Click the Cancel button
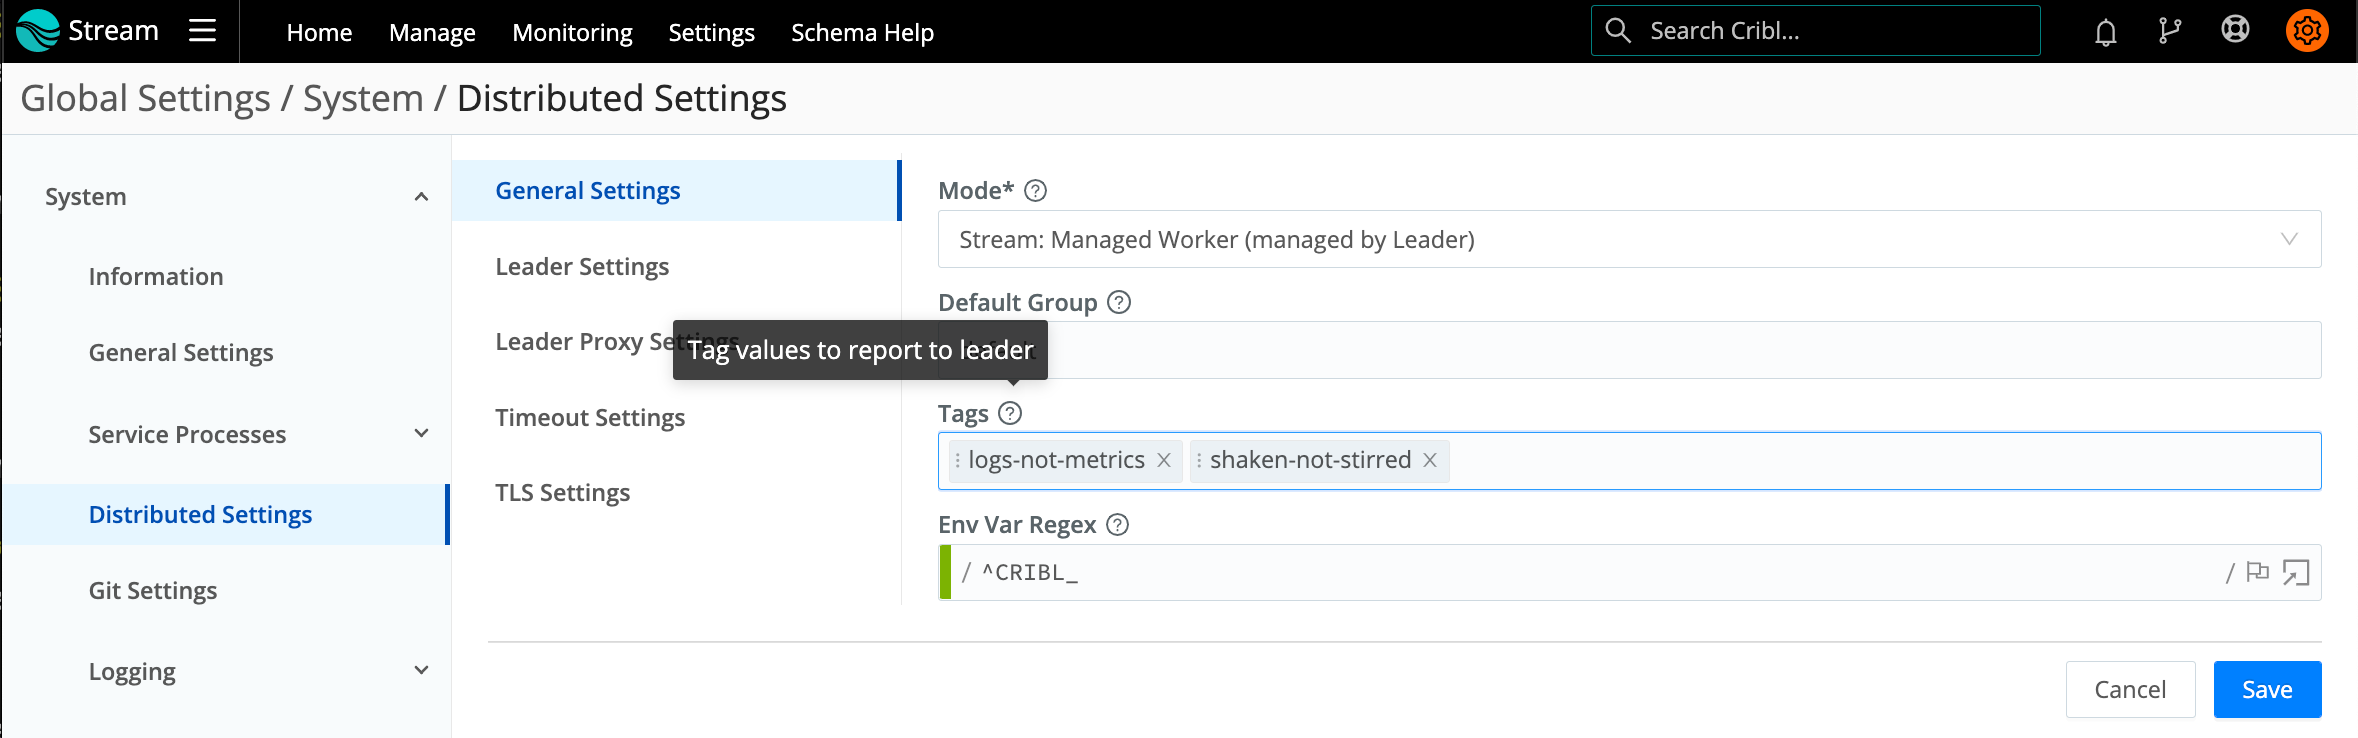This screenshot has width=2358, height=738. [x=2130, y=689]
